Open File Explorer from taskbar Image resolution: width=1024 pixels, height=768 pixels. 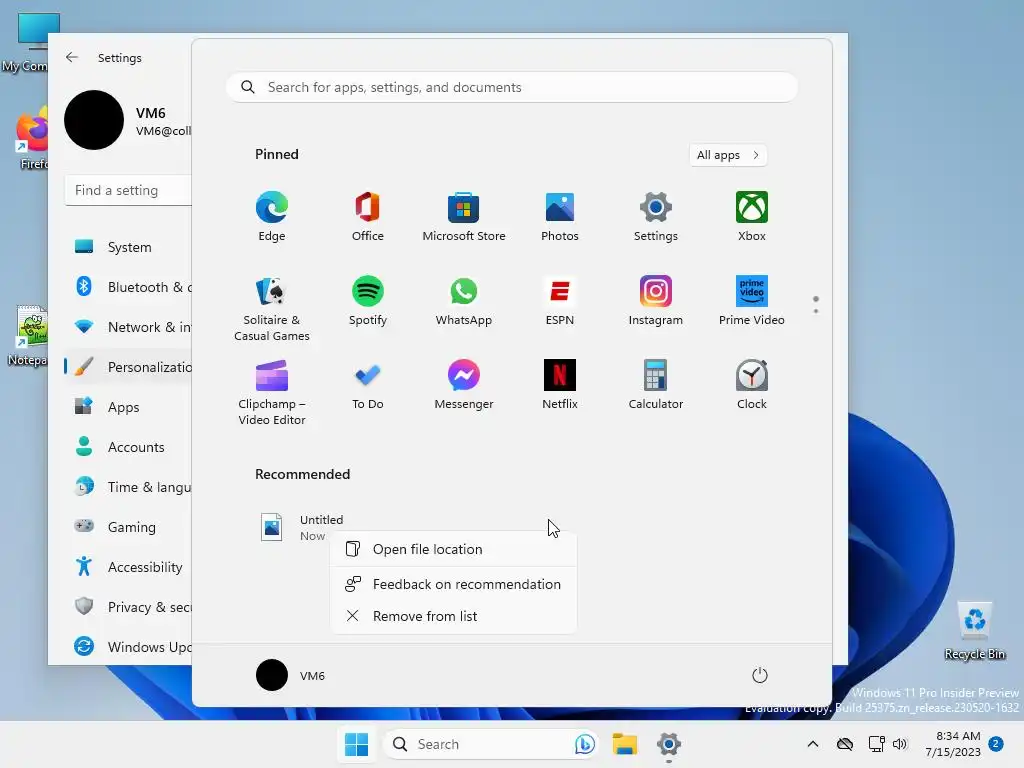click(x=624, y=744)
